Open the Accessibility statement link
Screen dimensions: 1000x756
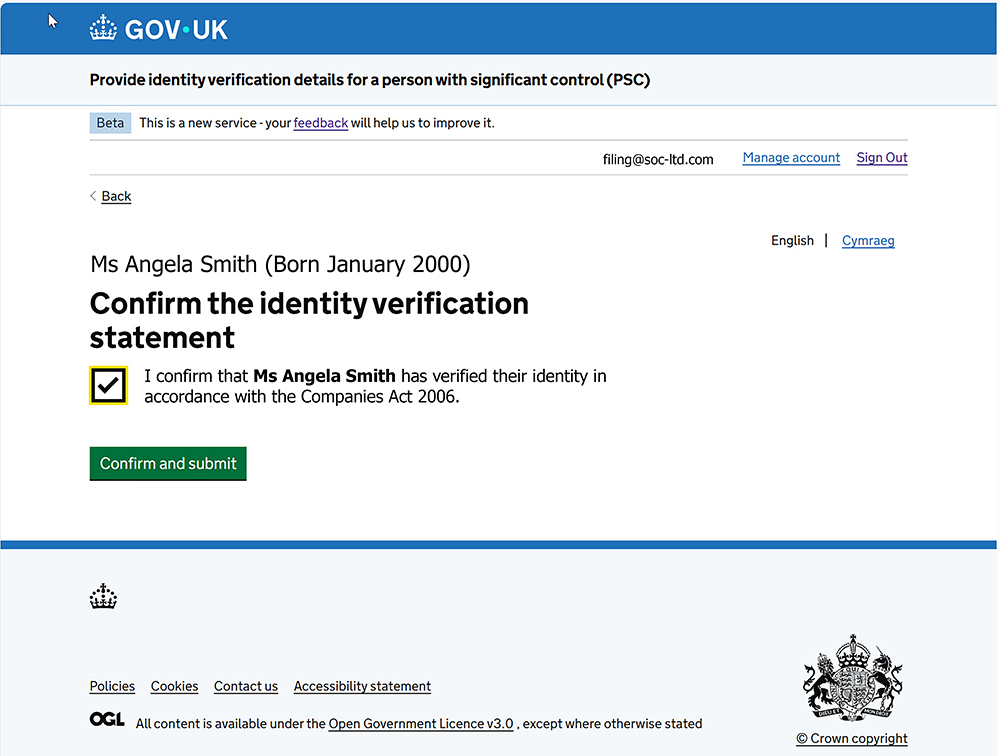click(362, 686)
